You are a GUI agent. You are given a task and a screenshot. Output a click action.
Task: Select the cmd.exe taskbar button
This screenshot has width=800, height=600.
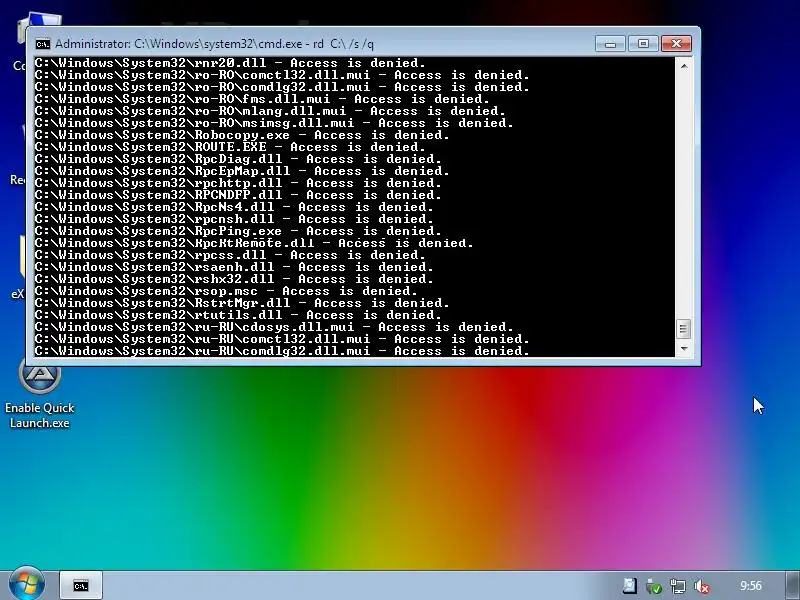(81, 586)
